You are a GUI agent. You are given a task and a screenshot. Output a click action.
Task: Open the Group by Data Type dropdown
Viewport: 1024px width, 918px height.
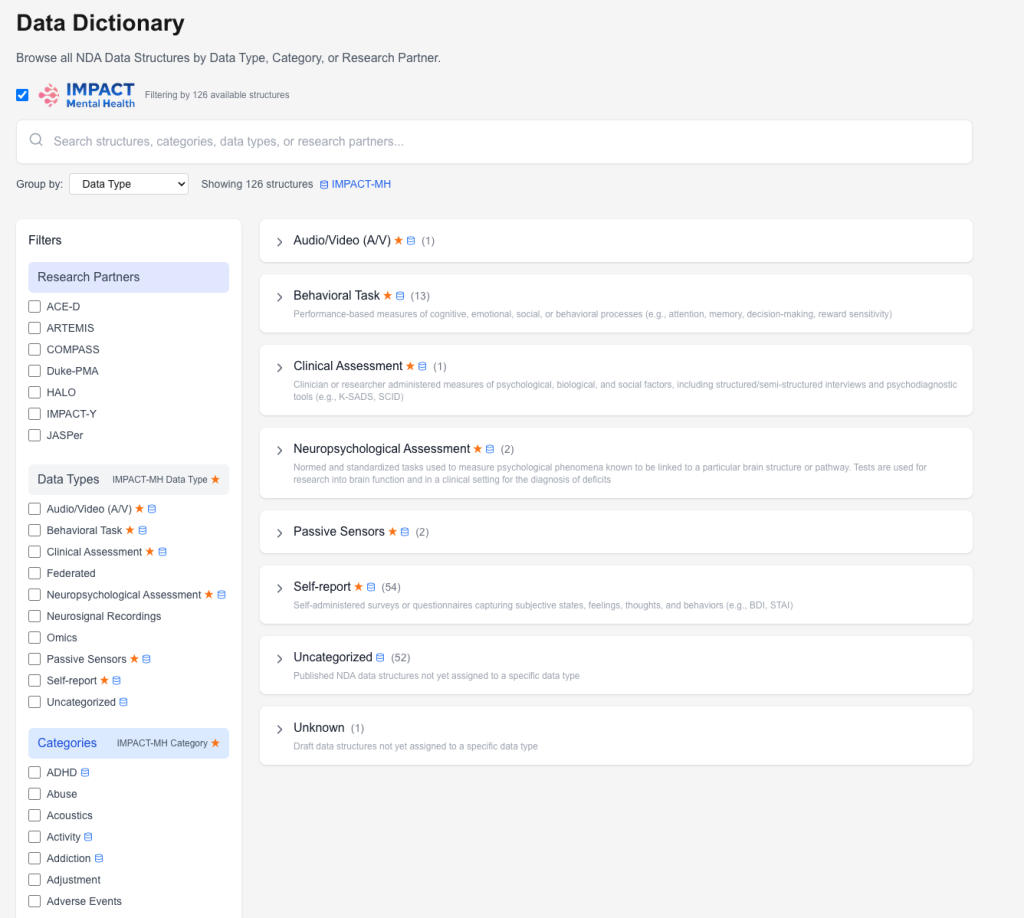(x=128, y=184)
